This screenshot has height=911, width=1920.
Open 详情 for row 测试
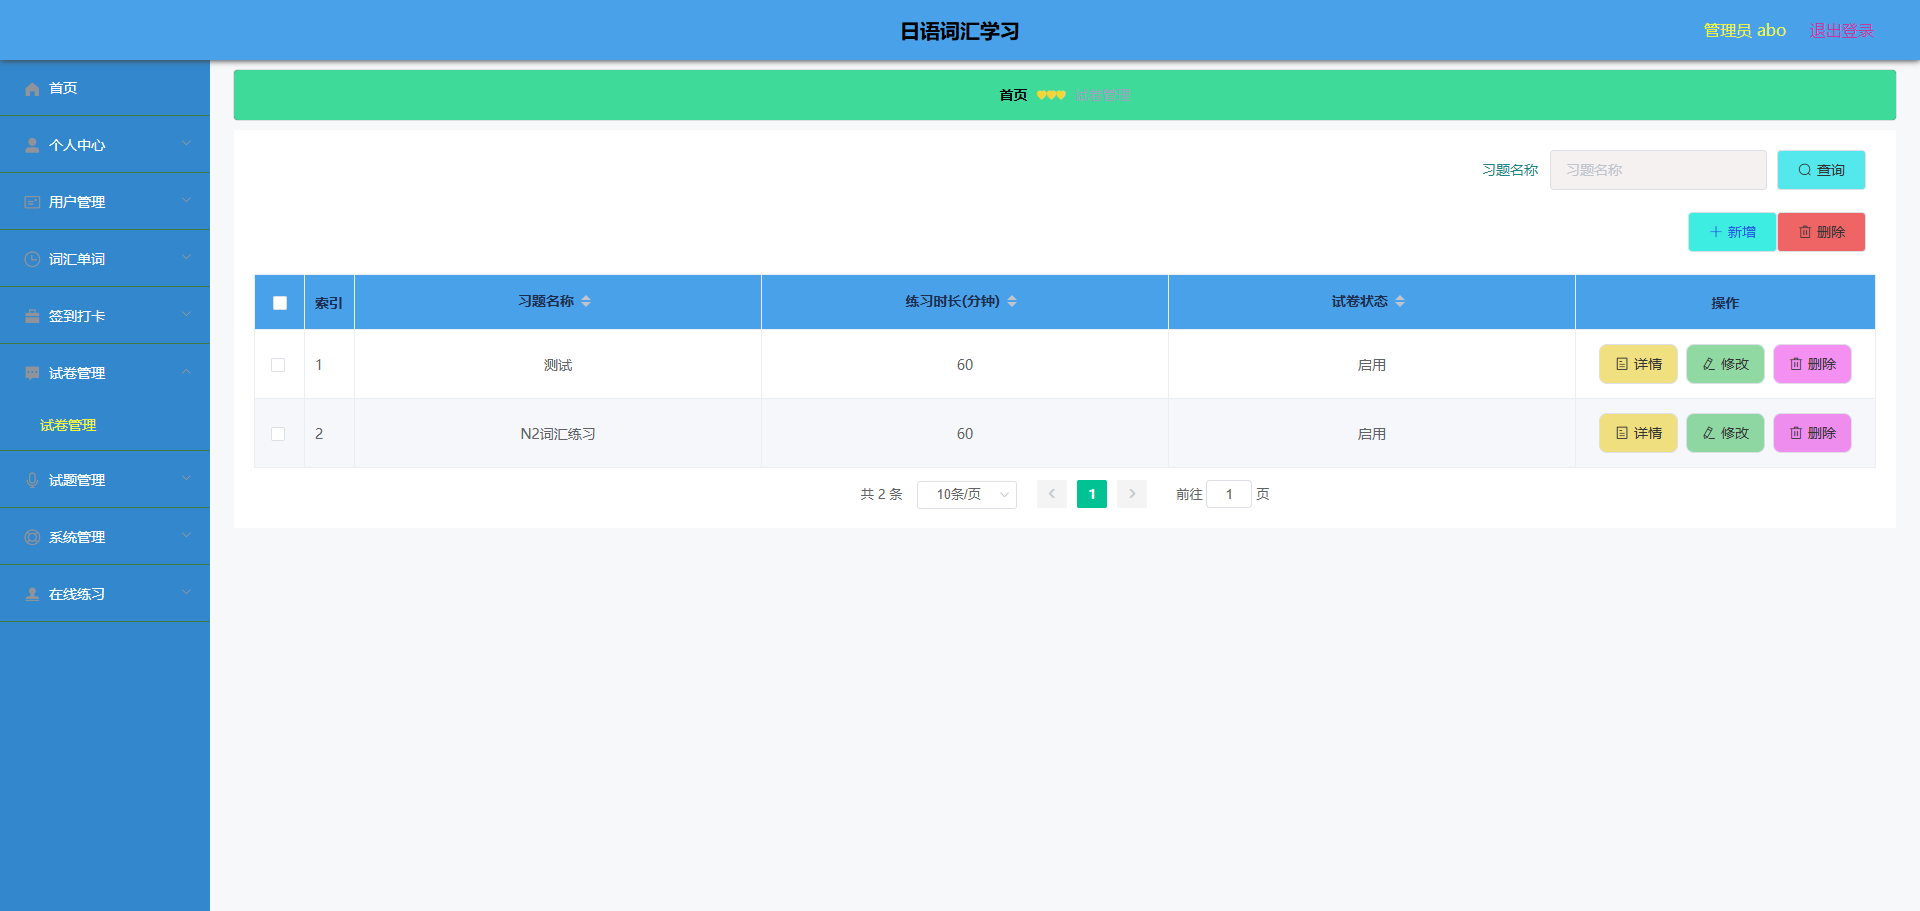click(1638, 365)
